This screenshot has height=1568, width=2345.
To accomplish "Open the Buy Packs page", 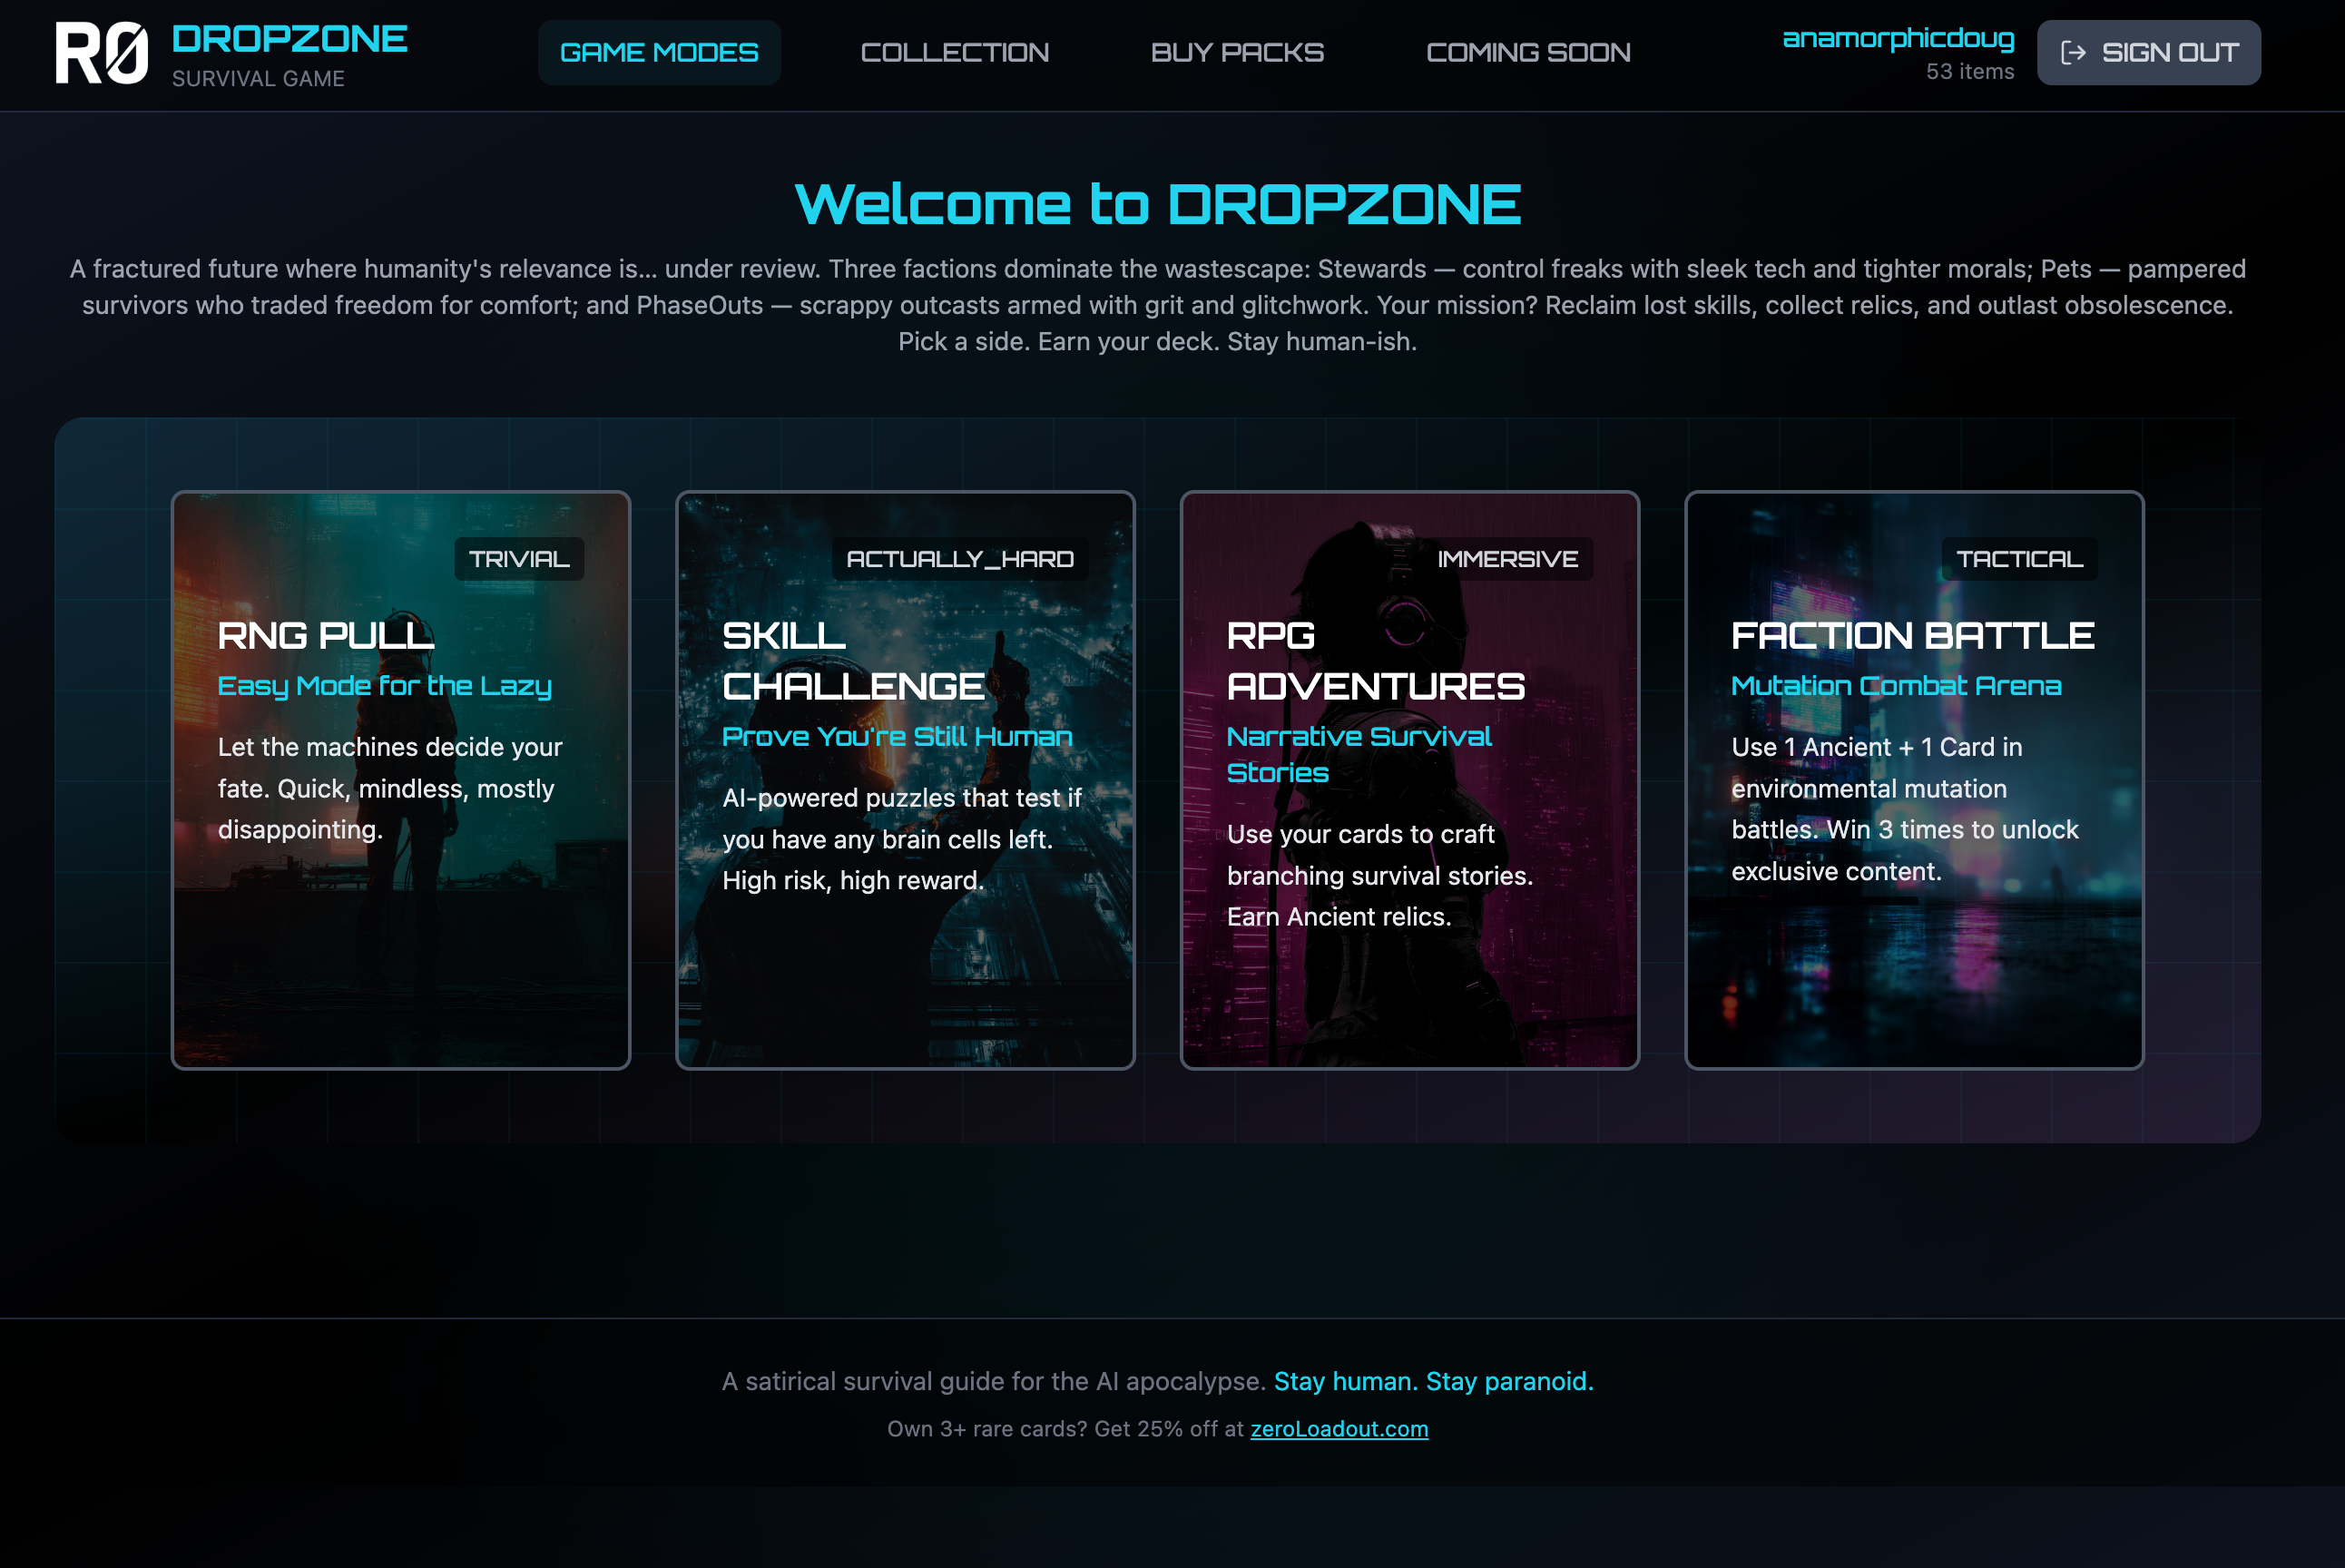I will coord(1237,53).
